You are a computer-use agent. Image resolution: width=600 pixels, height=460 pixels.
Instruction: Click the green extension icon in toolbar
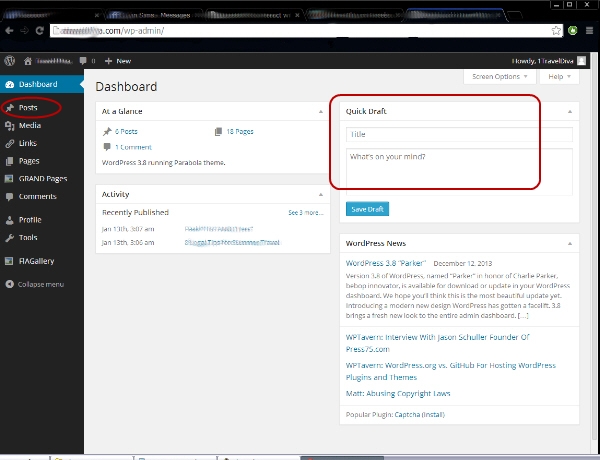pyautogui.click(x=573, y=31)
